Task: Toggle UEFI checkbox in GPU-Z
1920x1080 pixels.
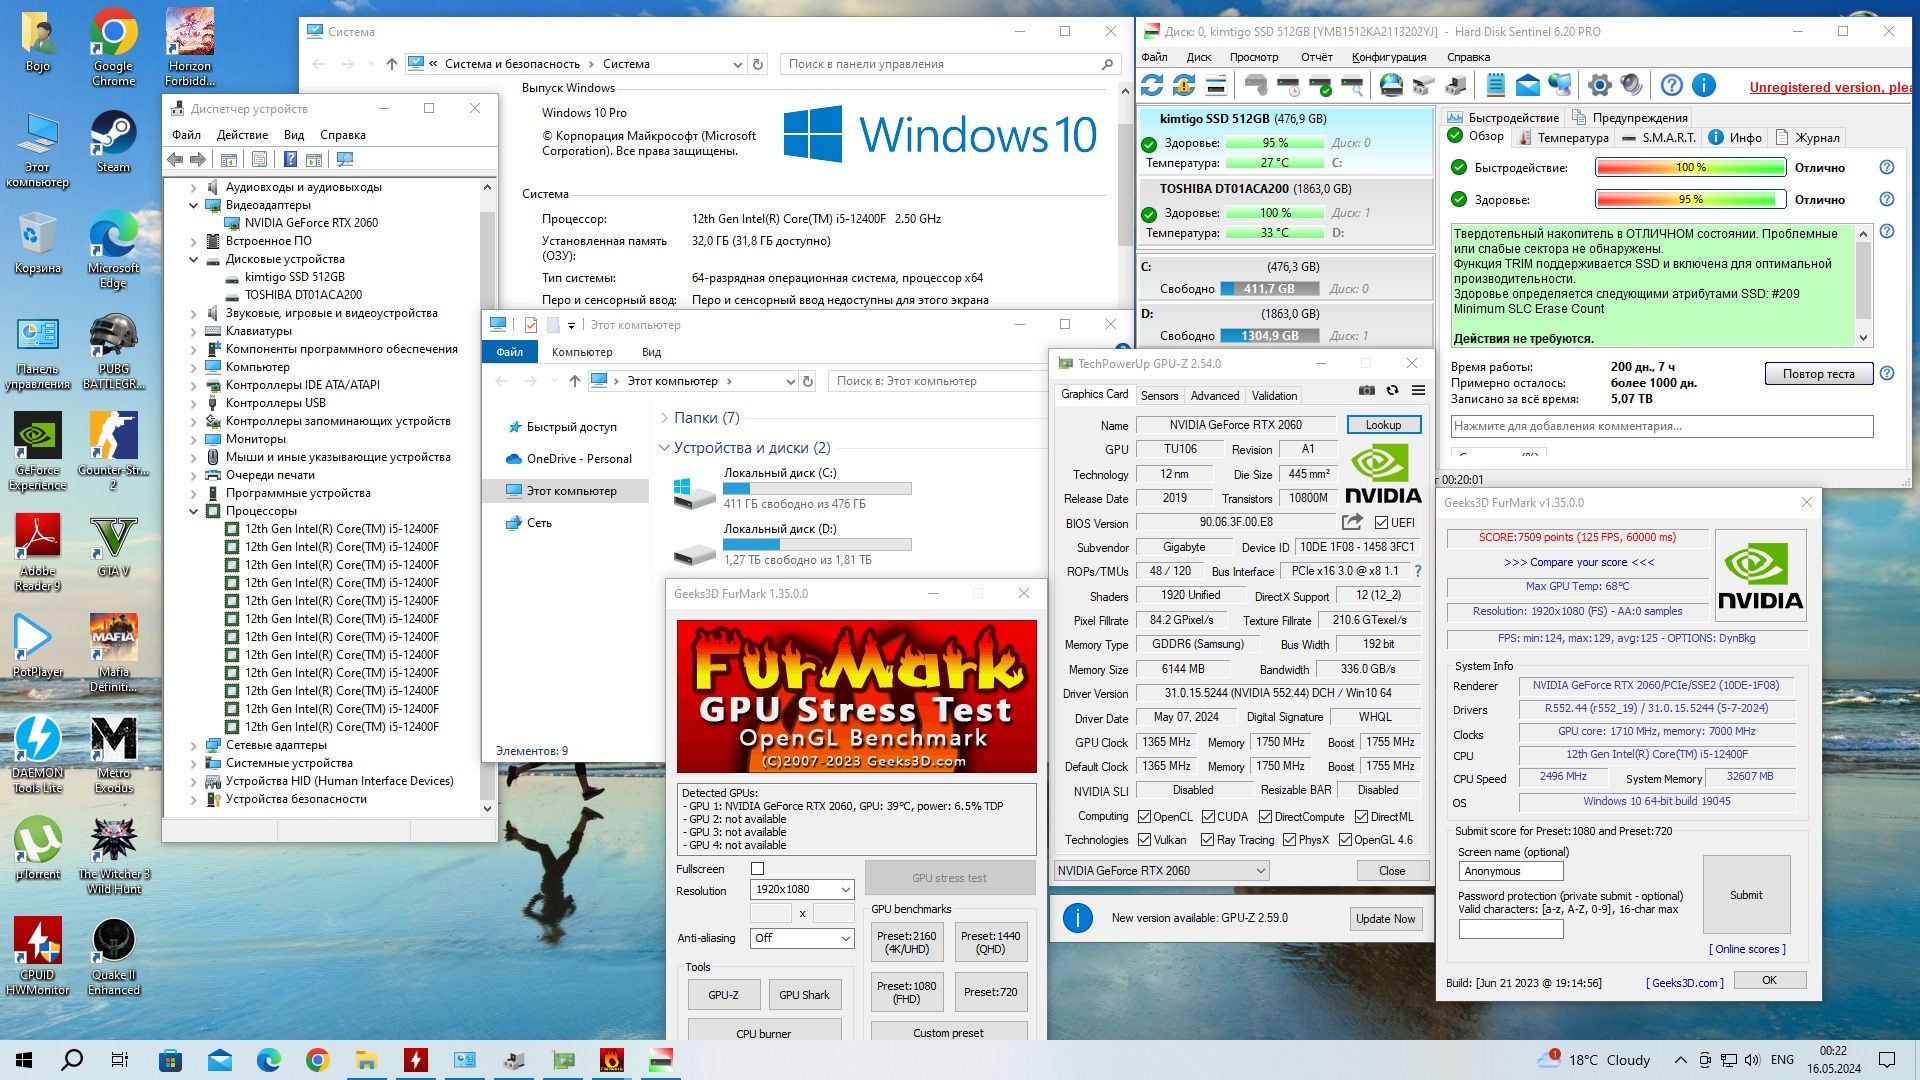Action: click(x=1381, y=522)
